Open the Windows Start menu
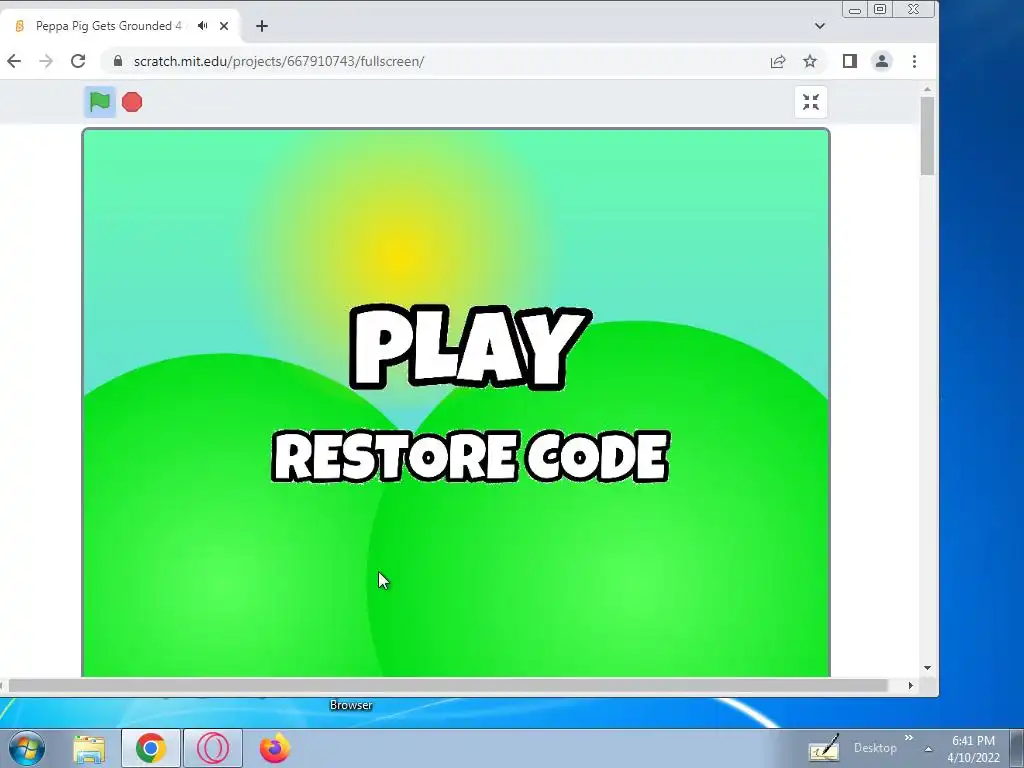The height and width of the screenshot is (768, 1024). pos(26,748)
